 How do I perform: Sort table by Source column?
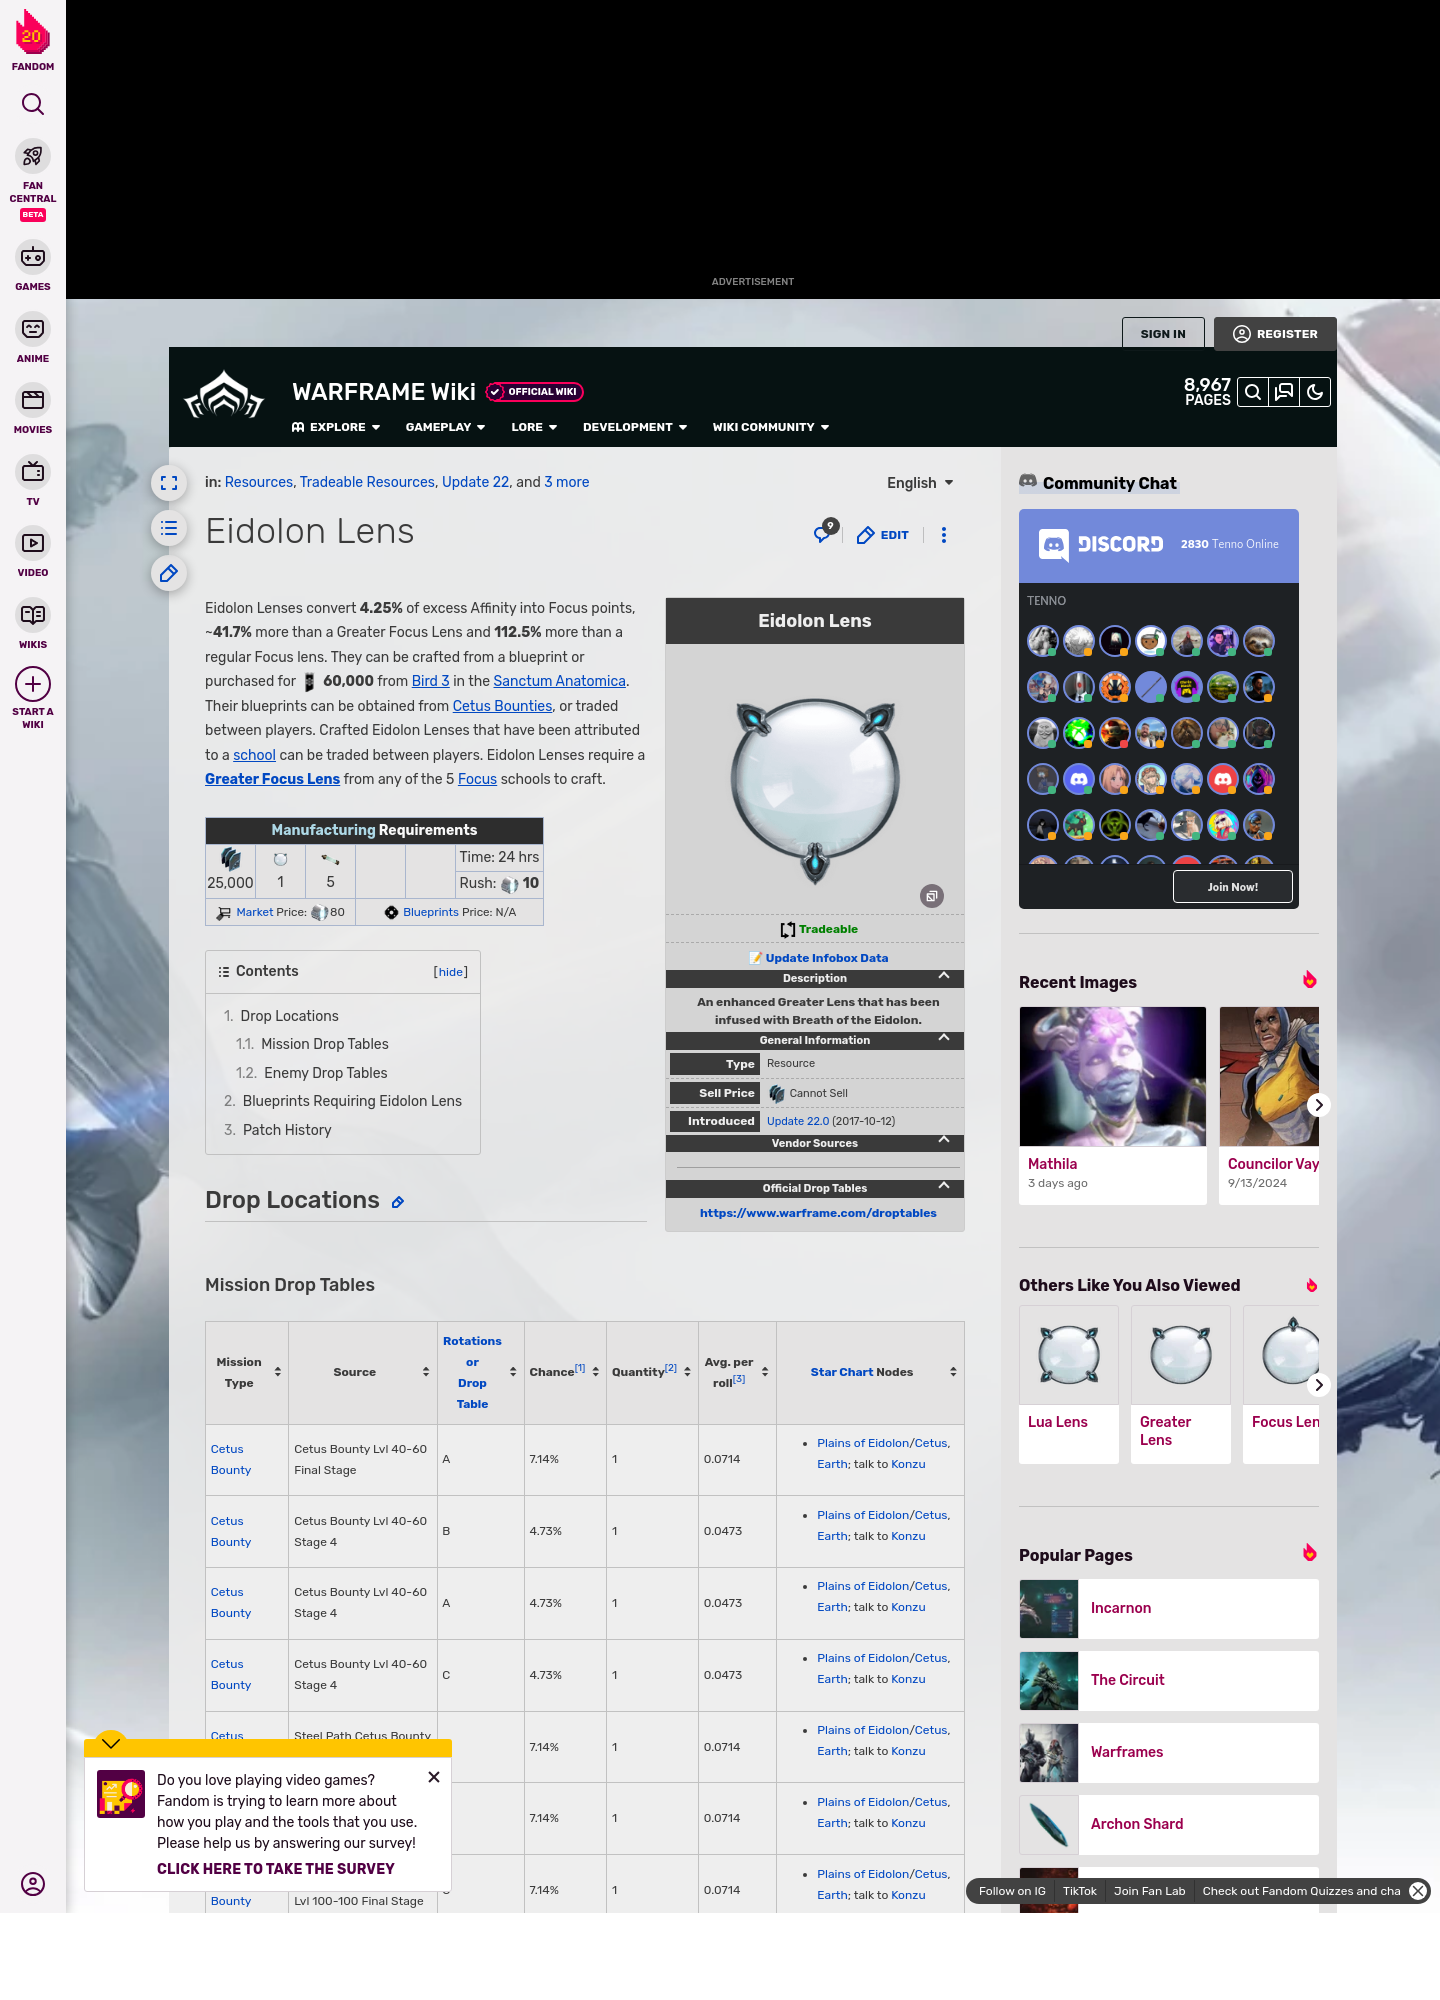pos(426,1372)
